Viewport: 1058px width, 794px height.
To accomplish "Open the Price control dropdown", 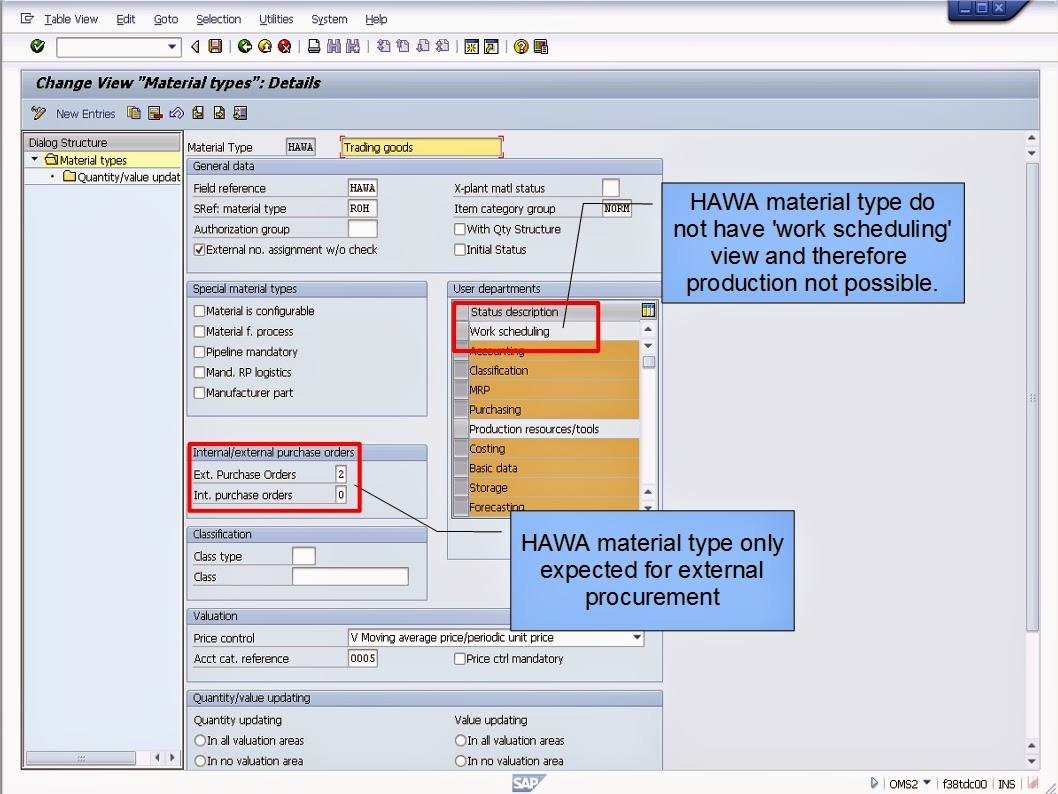I will (x=636, y=637).
